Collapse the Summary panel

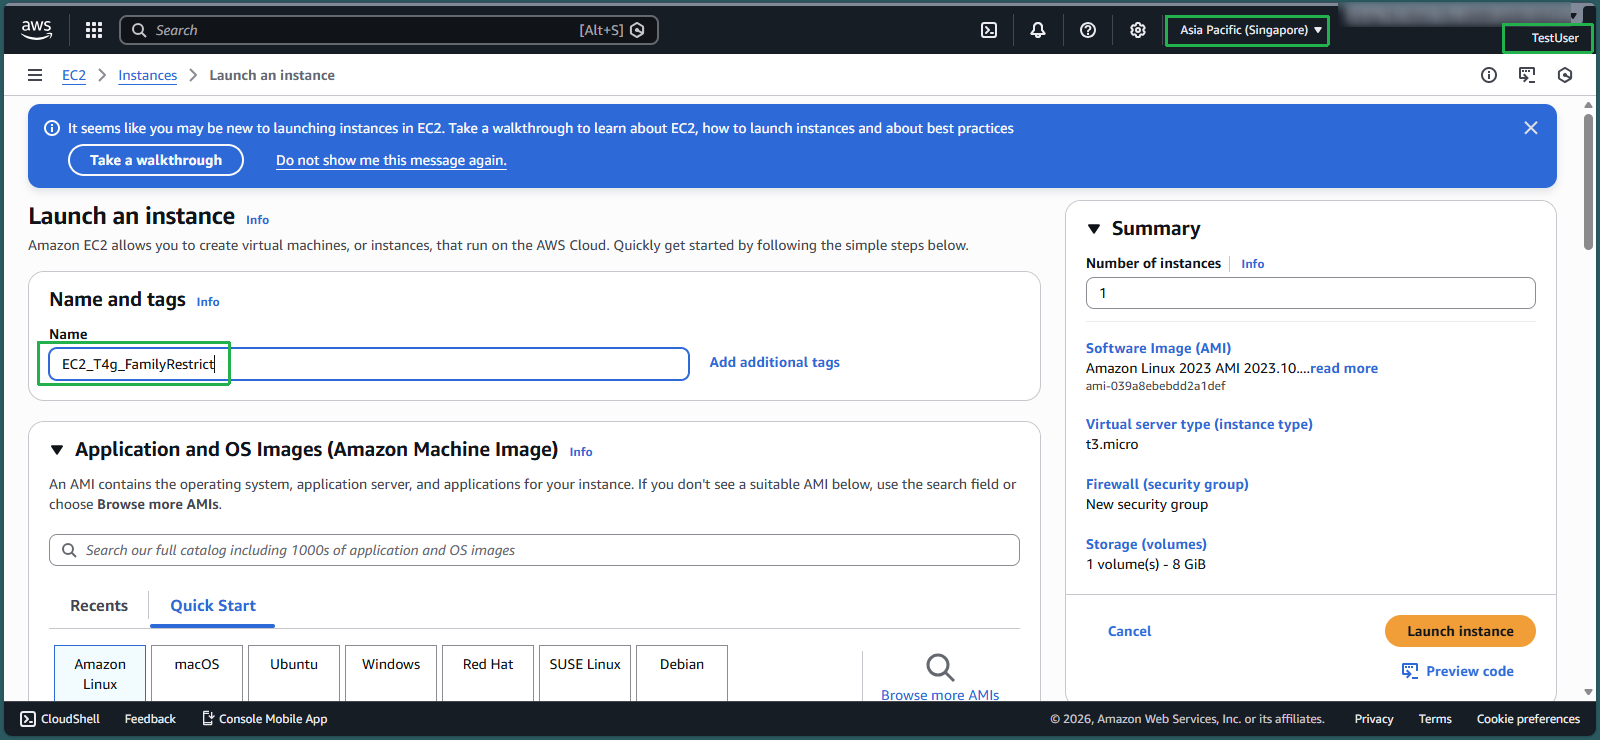(1094, 229)
